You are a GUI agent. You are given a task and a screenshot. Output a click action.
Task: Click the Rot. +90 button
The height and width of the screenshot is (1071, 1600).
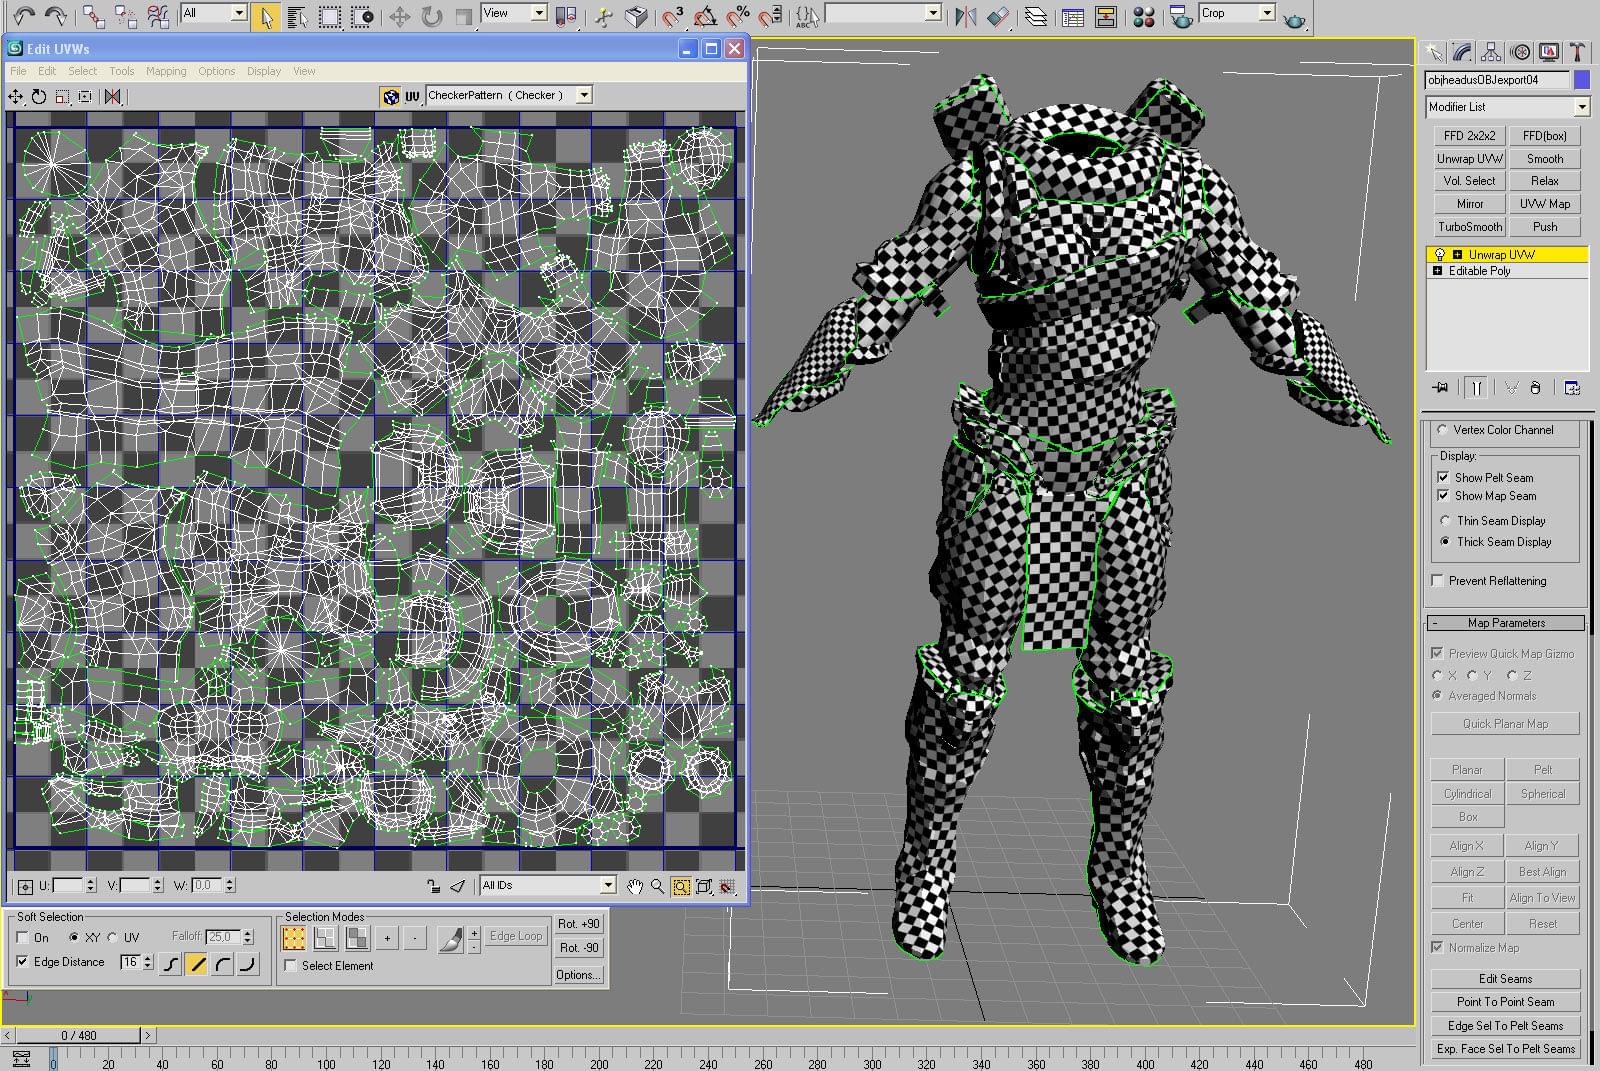[579, 924]
